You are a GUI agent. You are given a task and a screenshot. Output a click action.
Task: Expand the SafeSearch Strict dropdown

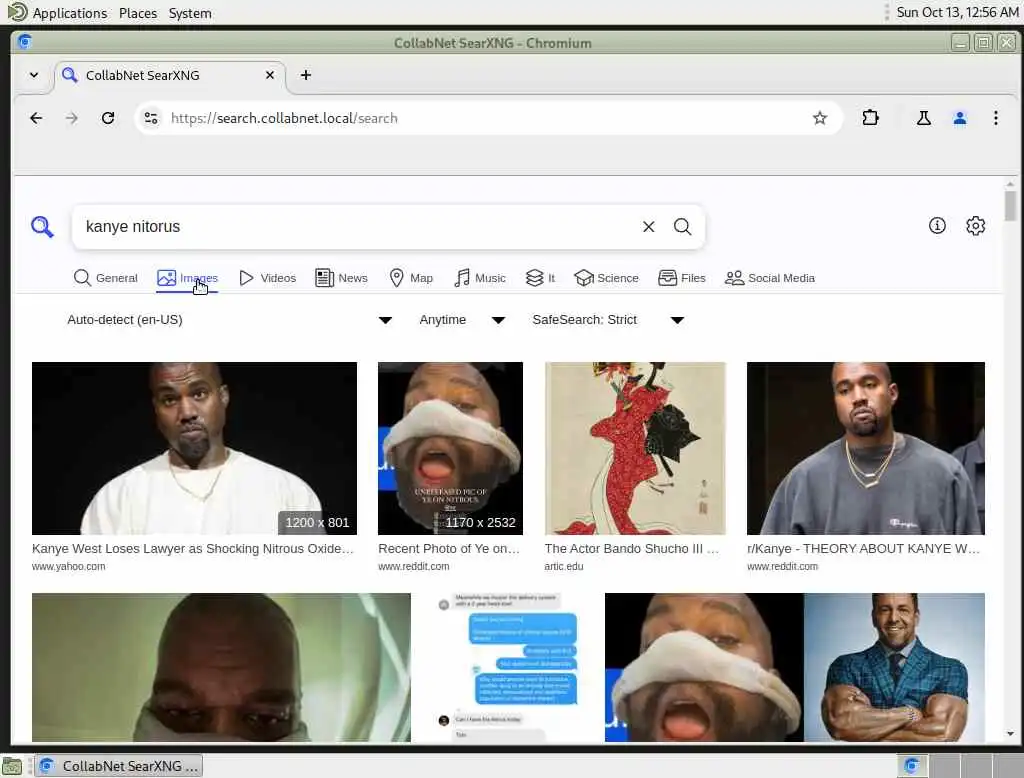pos(608,320)
